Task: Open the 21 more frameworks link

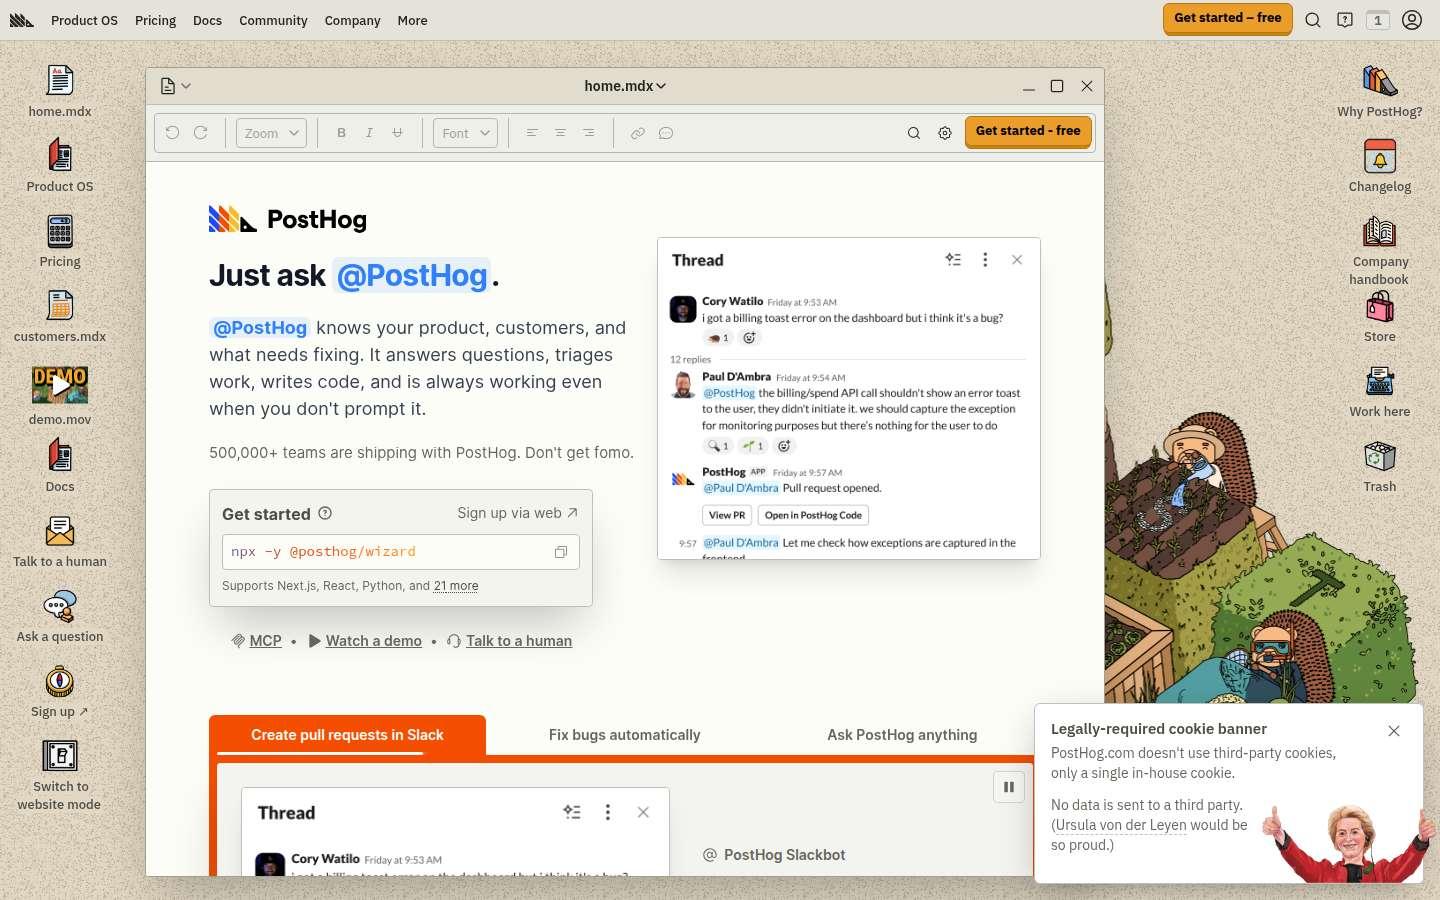Action: pos(456,586)
